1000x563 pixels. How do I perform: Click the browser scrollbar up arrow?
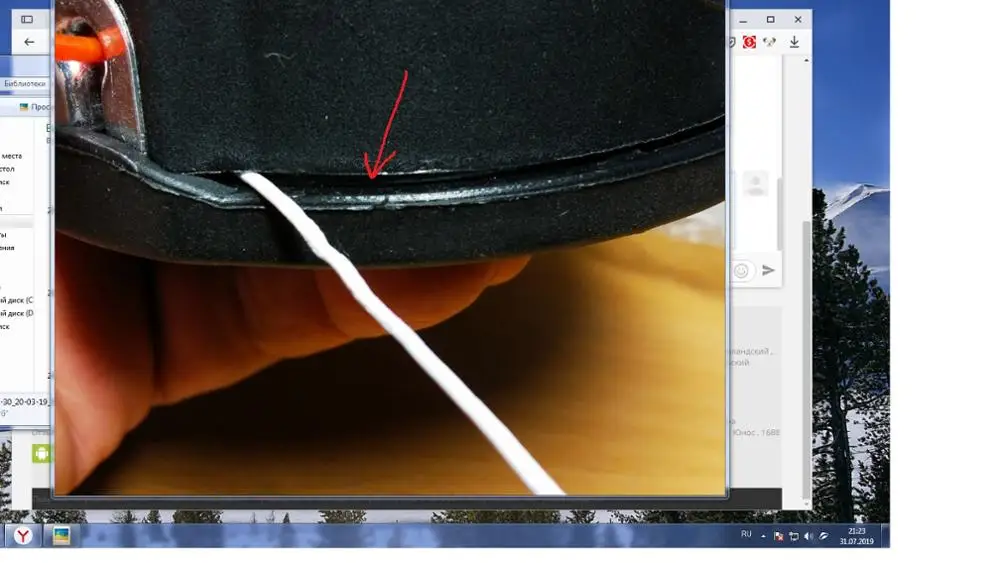click(807, 60)
